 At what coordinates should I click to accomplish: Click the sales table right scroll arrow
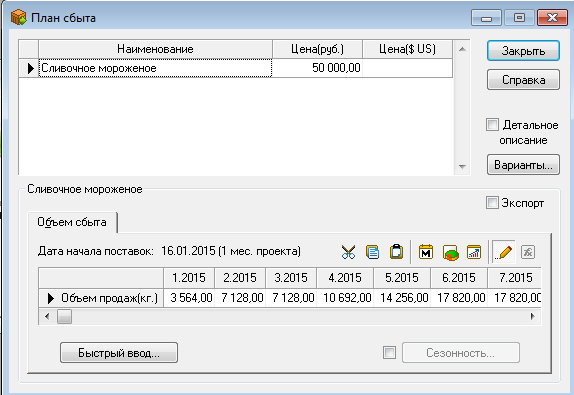pyautogui.click(x=533, y=316)
